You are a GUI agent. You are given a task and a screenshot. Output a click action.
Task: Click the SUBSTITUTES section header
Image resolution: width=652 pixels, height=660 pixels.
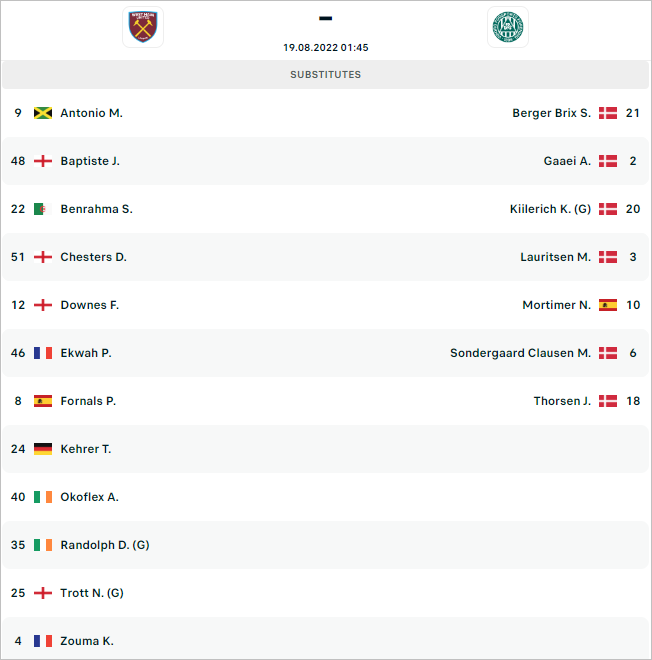coord(325,75)
